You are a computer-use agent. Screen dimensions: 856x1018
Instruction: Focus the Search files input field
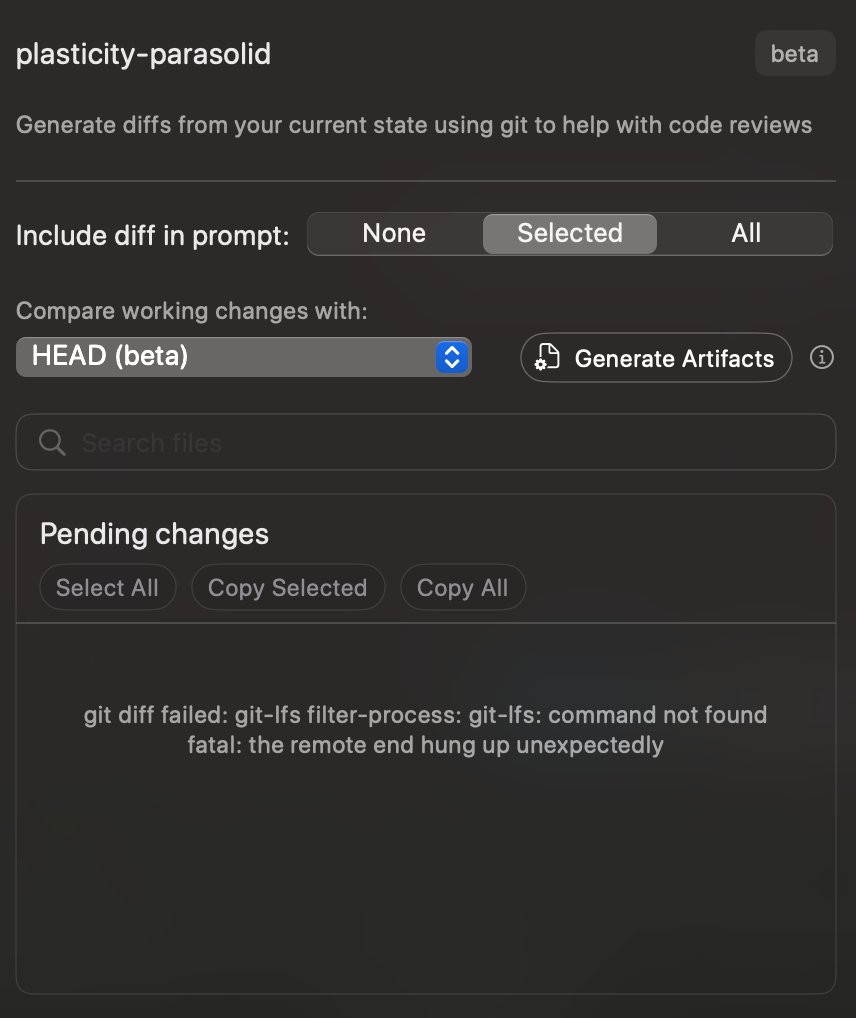coord(425,442)
